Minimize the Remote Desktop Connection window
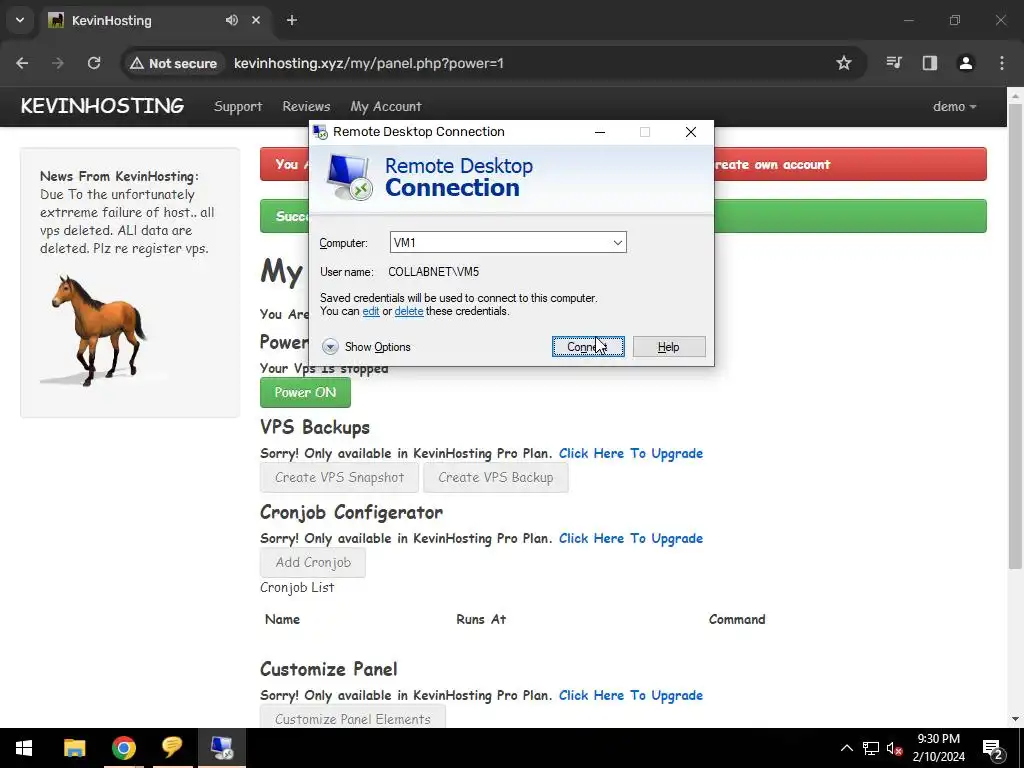 point(600,132)
